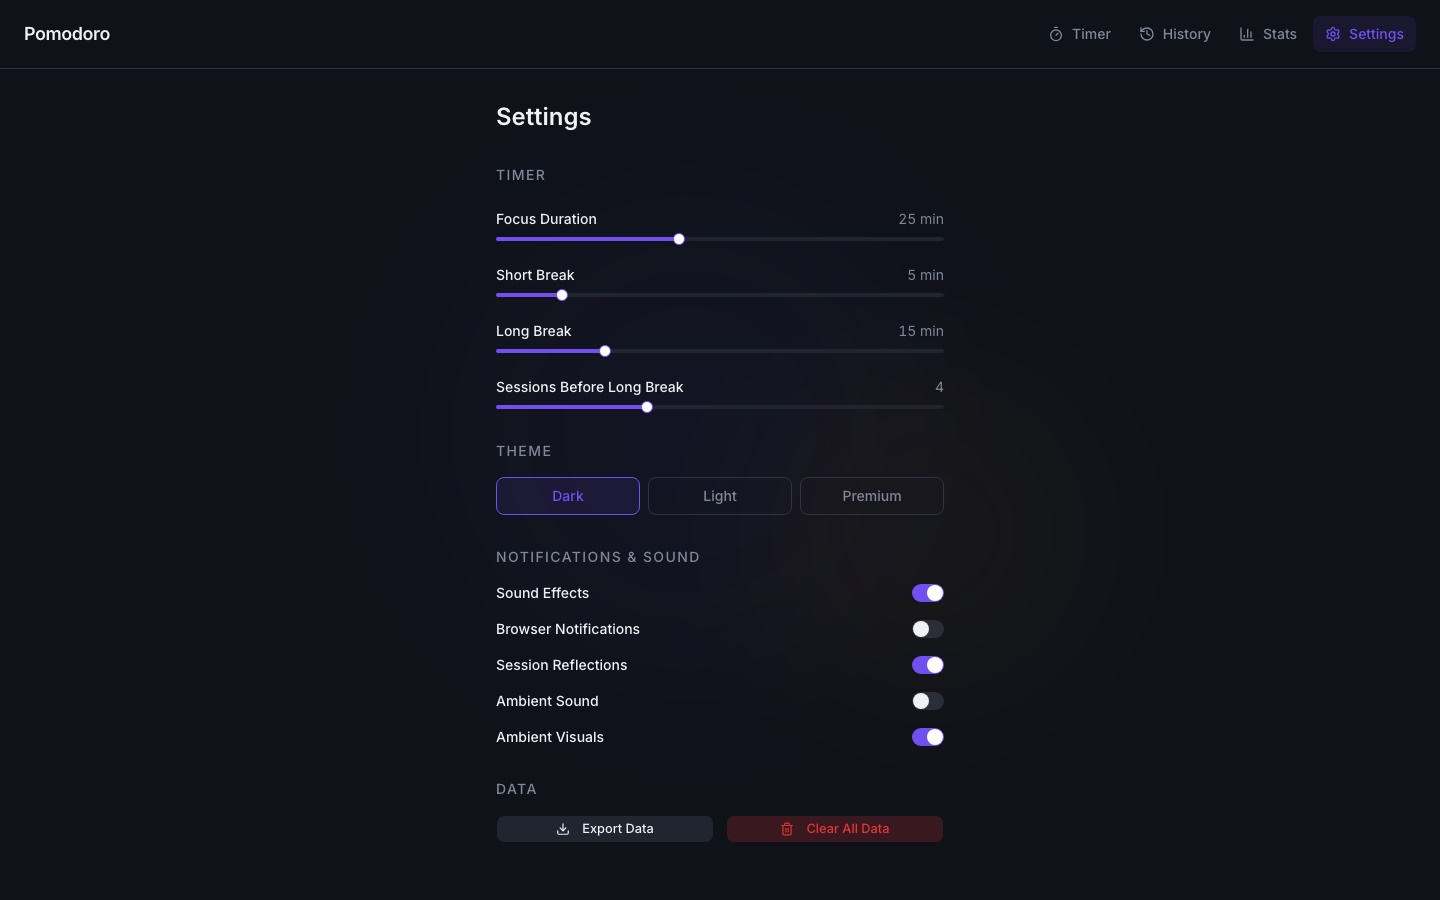
Task: Disable the Ambient Visuals toggle
Action: point(928,737)
